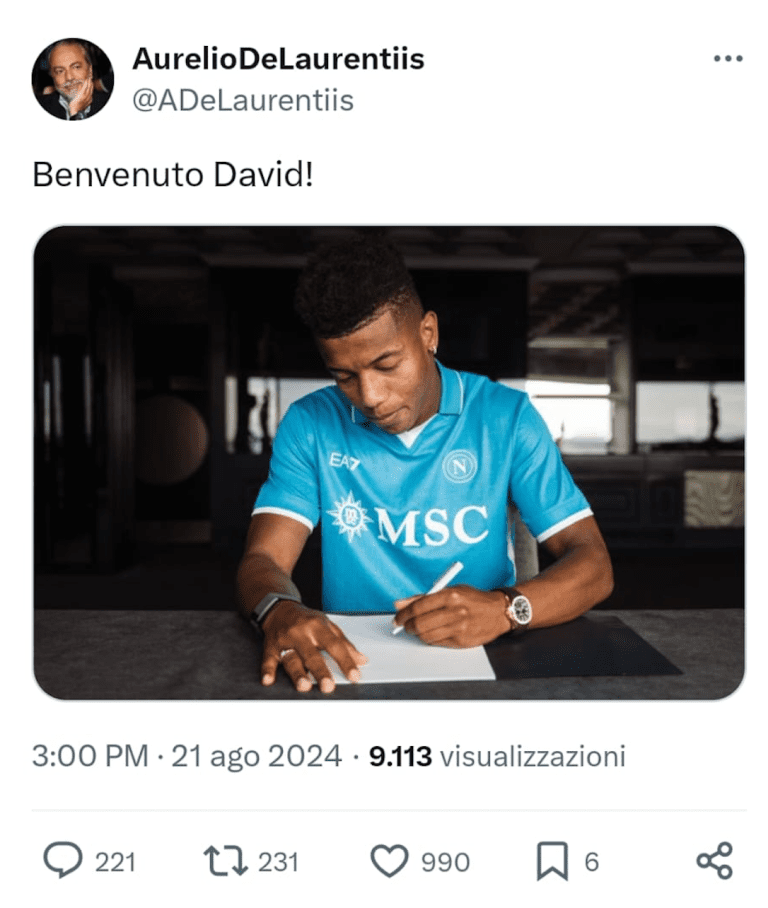Viewport: 768px width, 908px height.
Task: Click the reply speech bubble icon
Action: pos(63,861)
